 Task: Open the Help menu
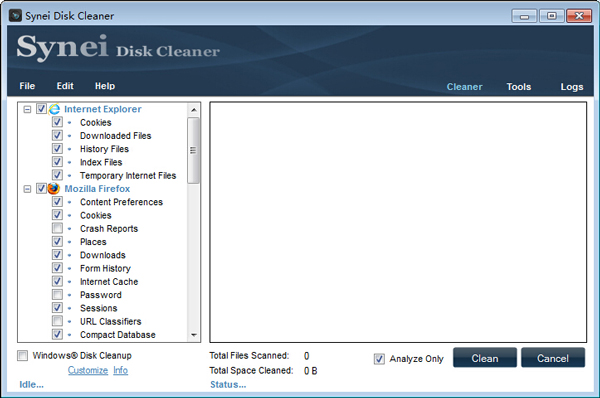tap(105, 86)
